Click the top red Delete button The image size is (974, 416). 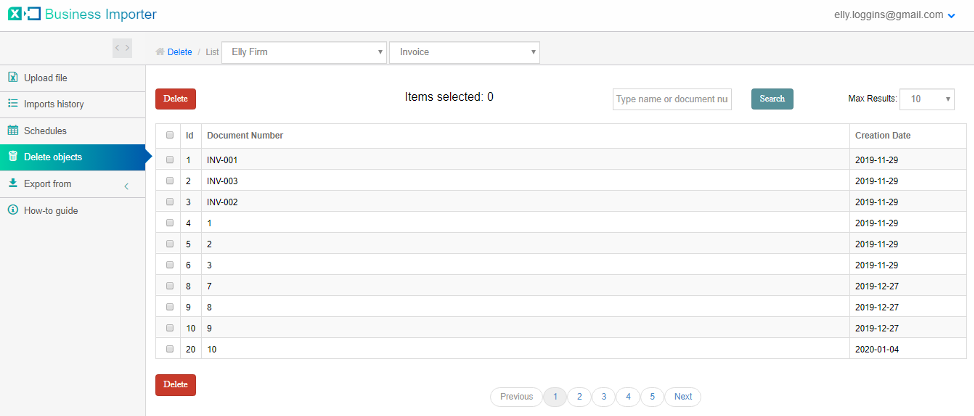pyautogui.click(x=175, y=99)
